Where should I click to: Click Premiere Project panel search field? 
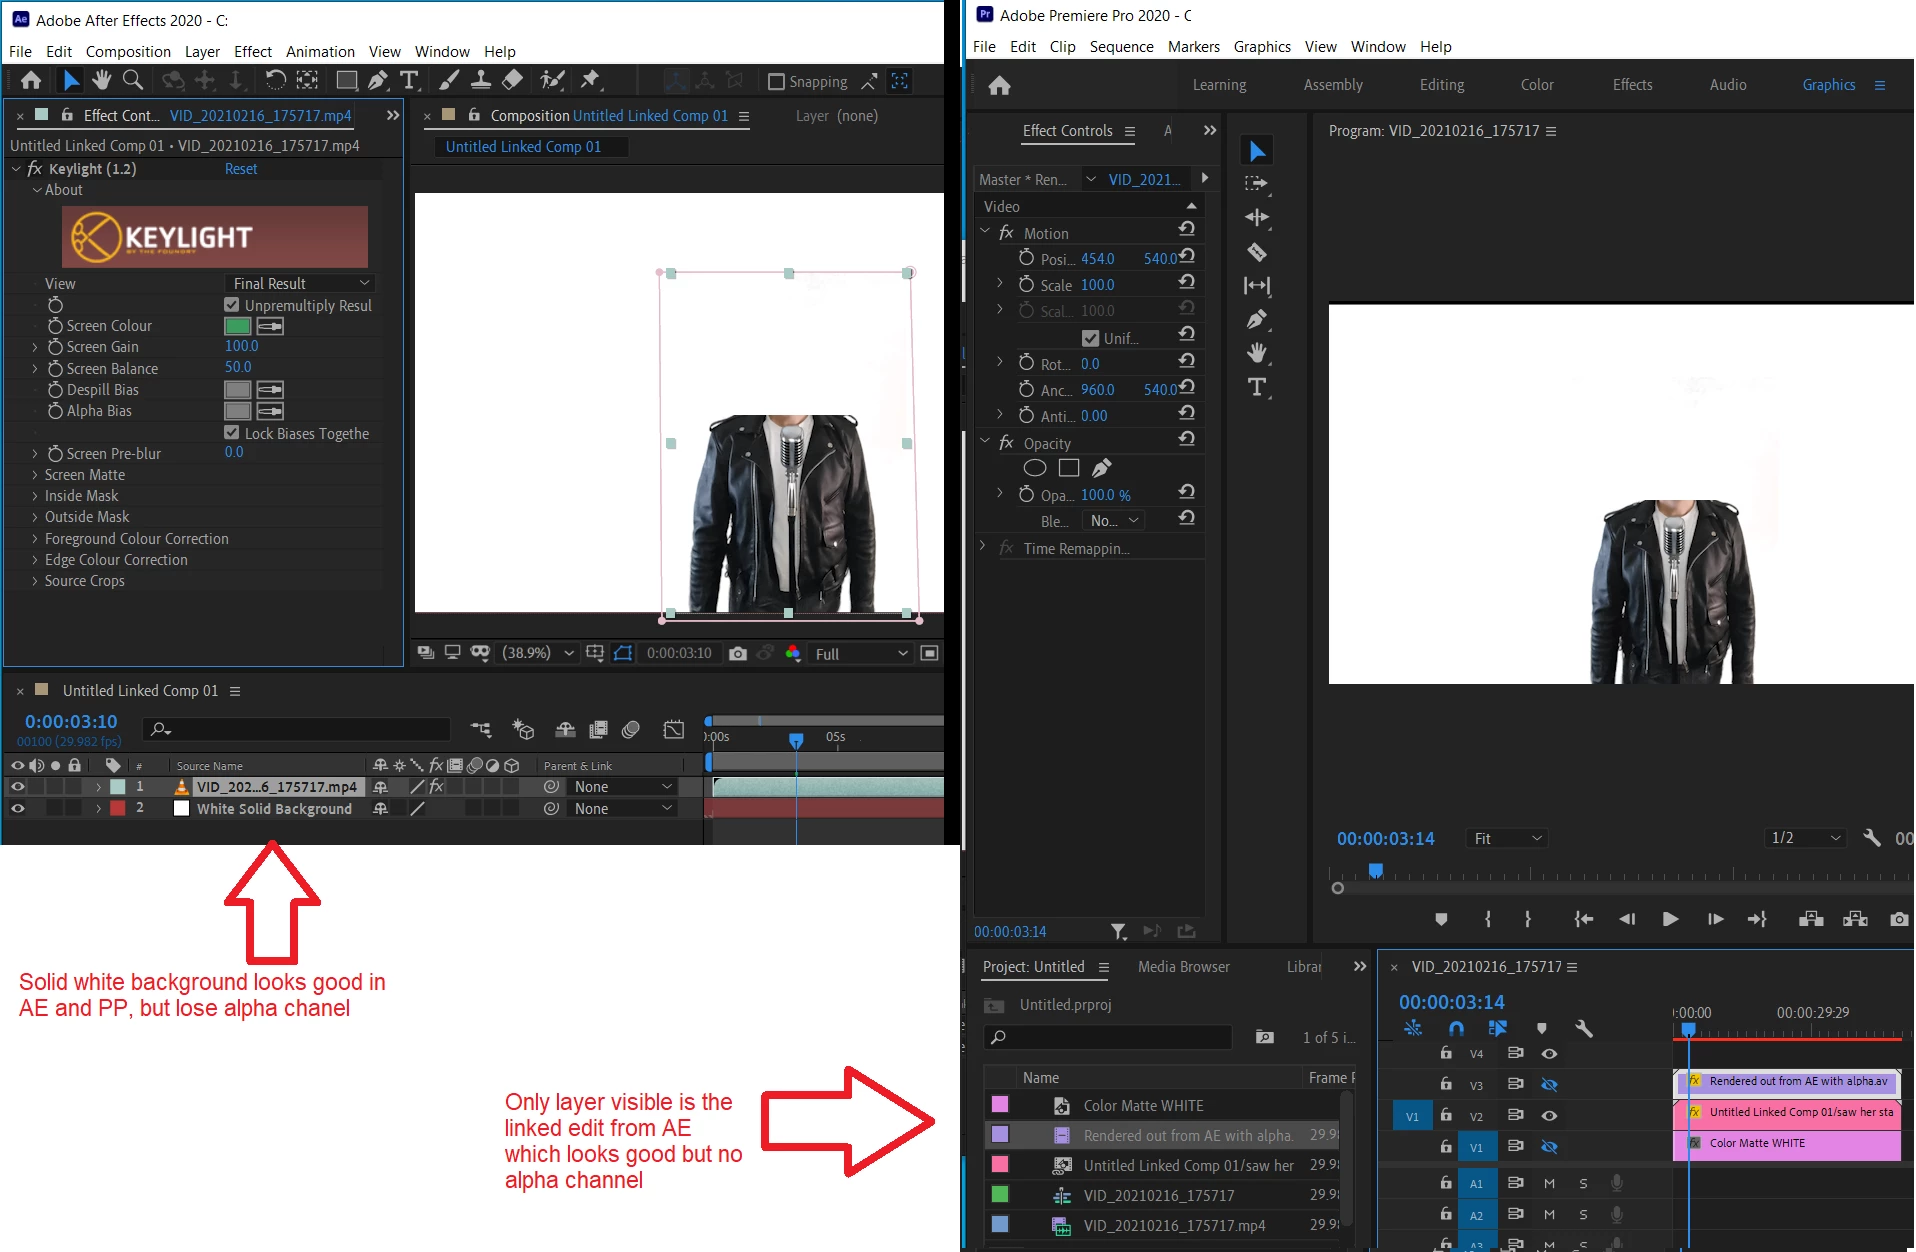point(1109,1038)
